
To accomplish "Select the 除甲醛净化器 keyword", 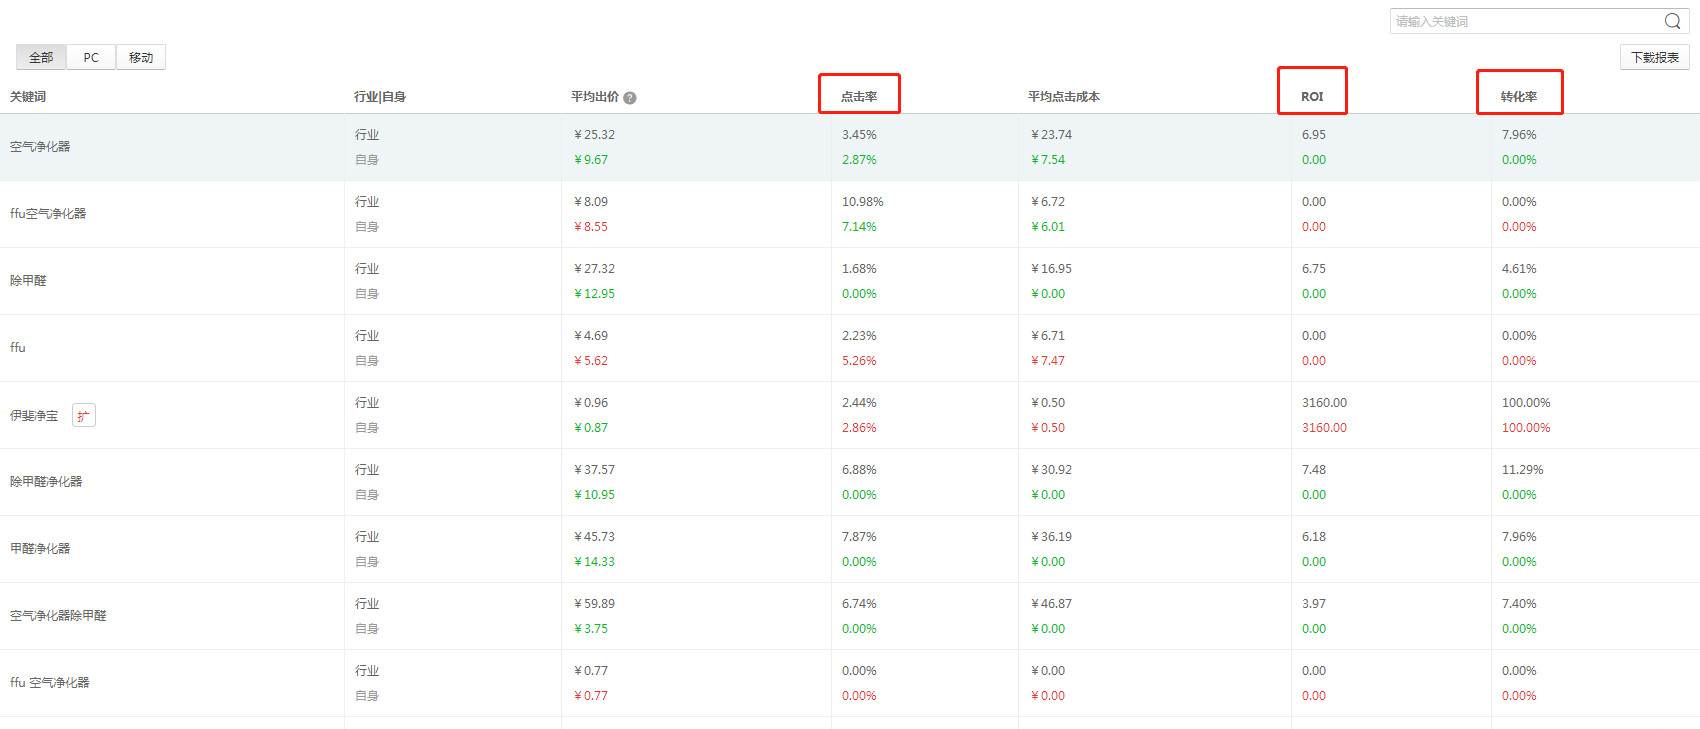I will (46, 482).
